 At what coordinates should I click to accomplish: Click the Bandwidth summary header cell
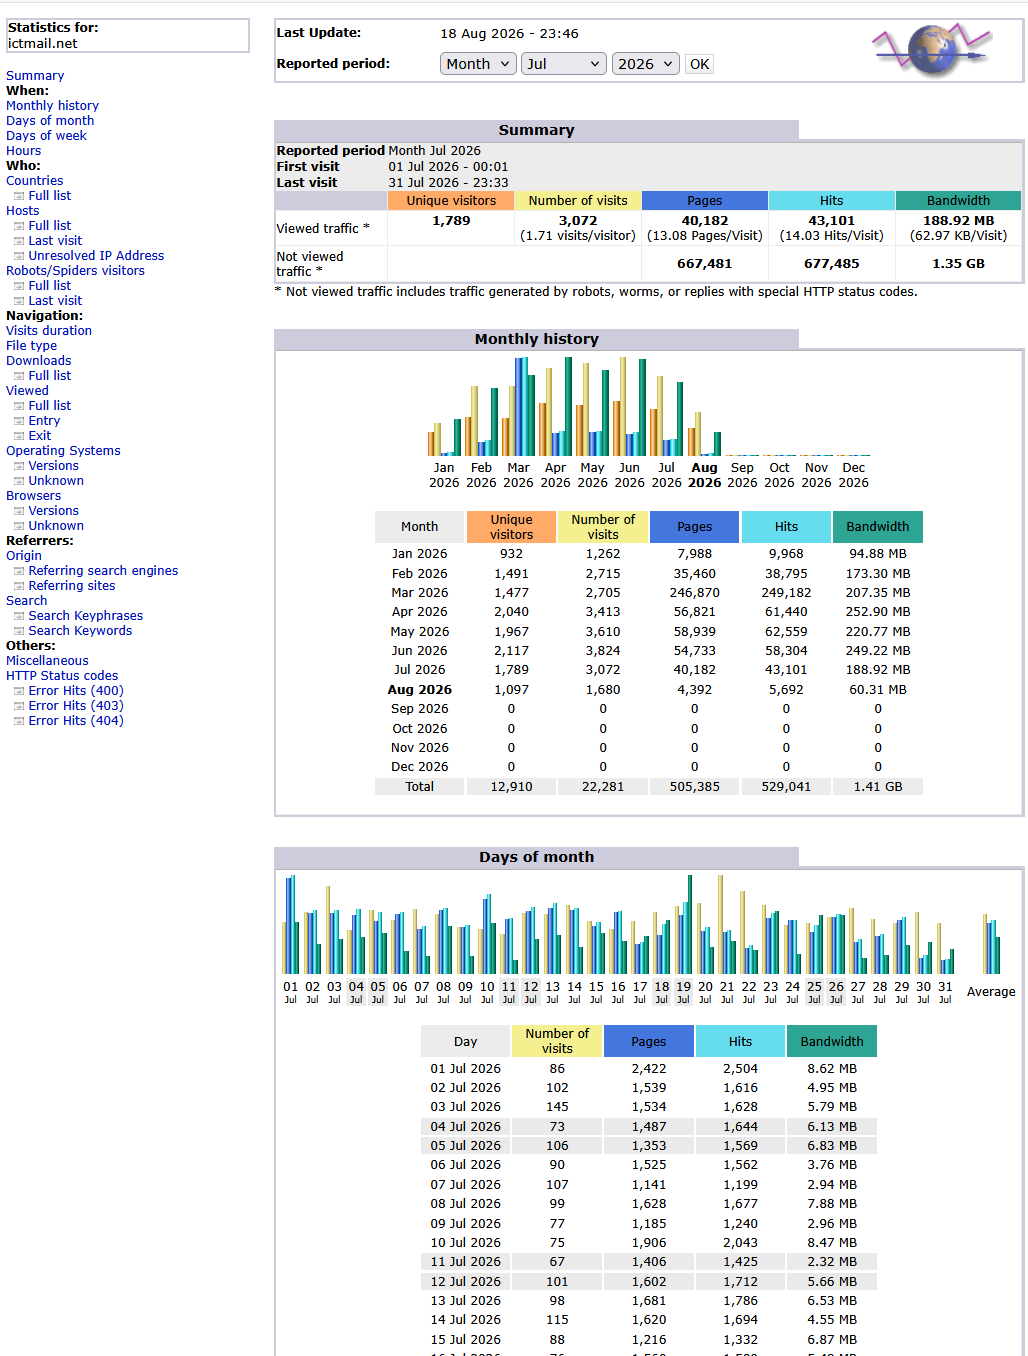pos(958,201)
